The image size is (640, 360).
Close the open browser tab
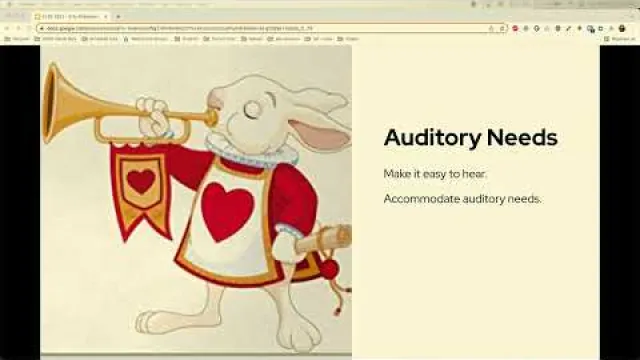[x=105, y=17]
